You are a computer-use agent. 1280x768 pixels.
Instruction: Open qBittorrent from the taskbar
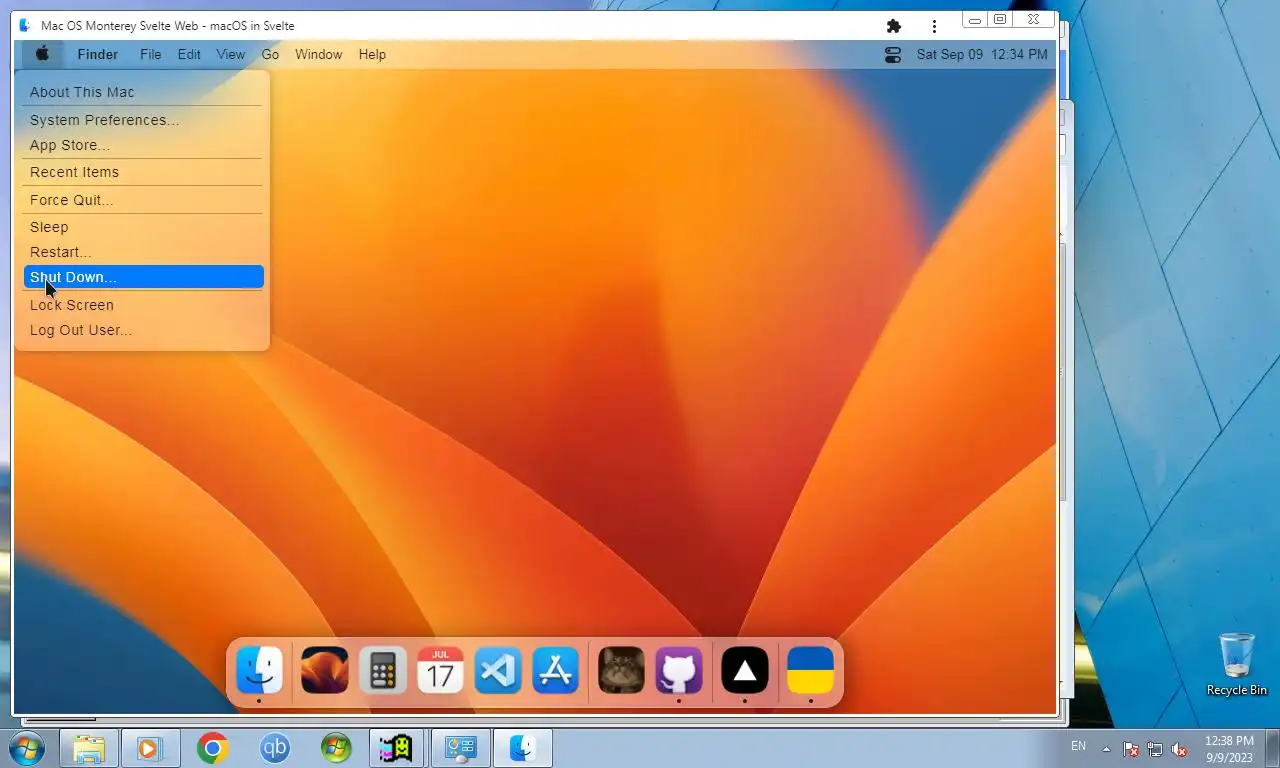(x=274, y=748)
